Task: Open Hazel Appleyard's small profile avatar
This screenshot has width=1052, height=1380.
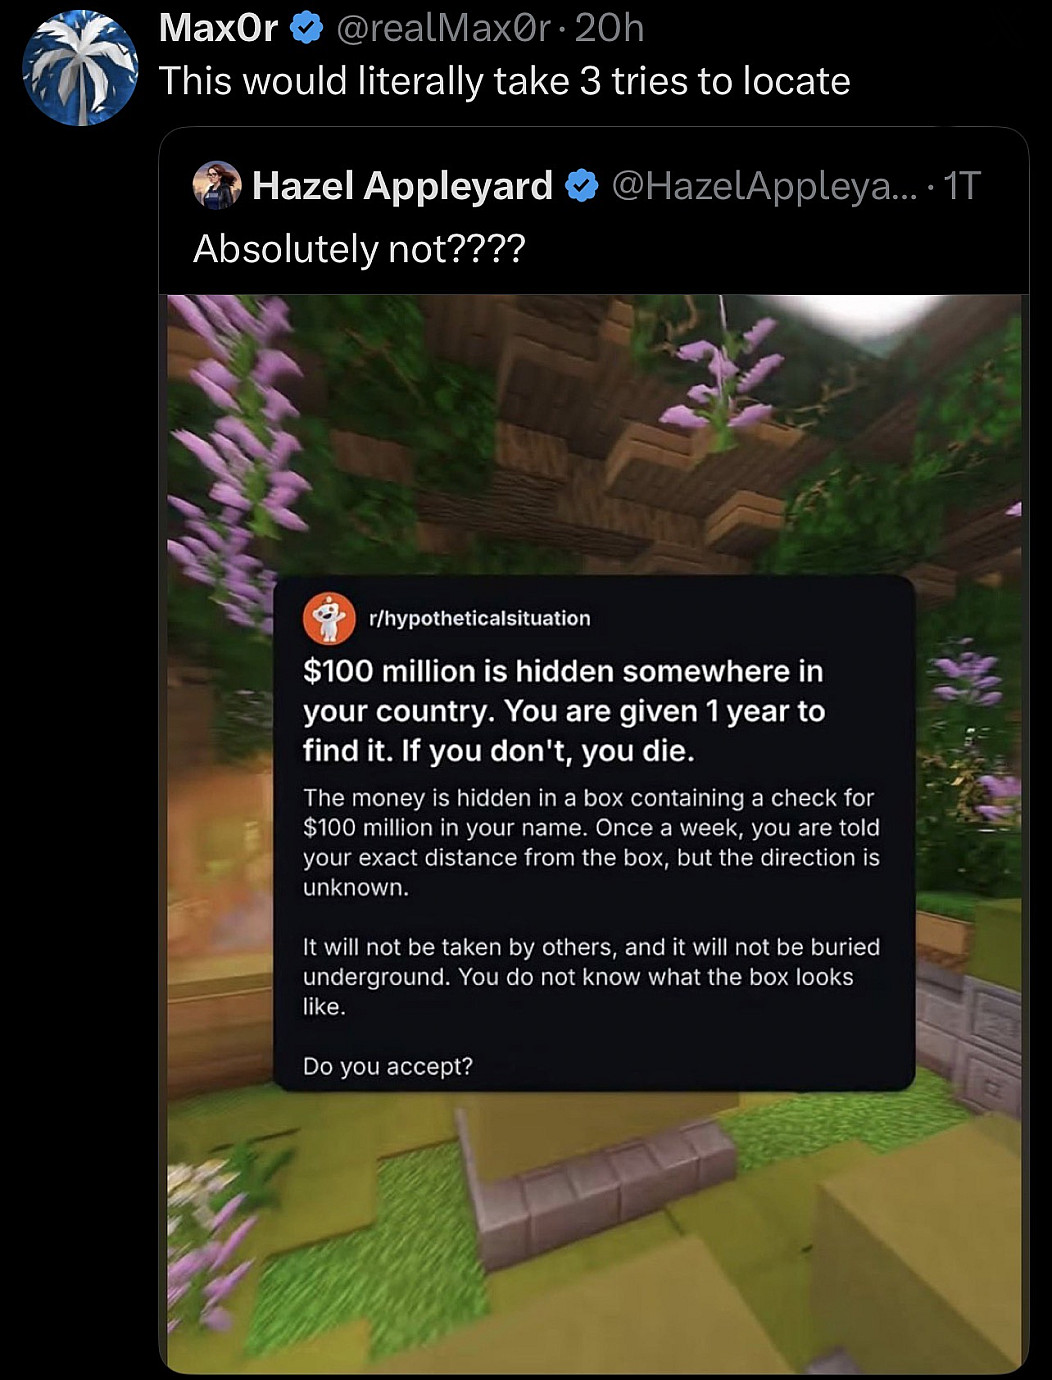Action: tap(217, 185)
